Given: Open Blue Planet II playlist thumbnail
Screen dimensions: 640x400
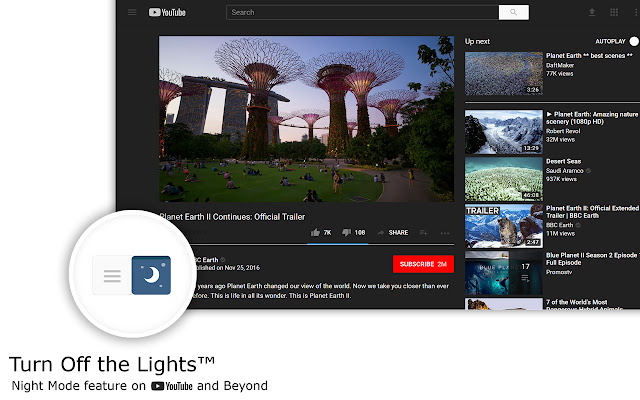Looking at the screenshot, I should pos(504,273).
